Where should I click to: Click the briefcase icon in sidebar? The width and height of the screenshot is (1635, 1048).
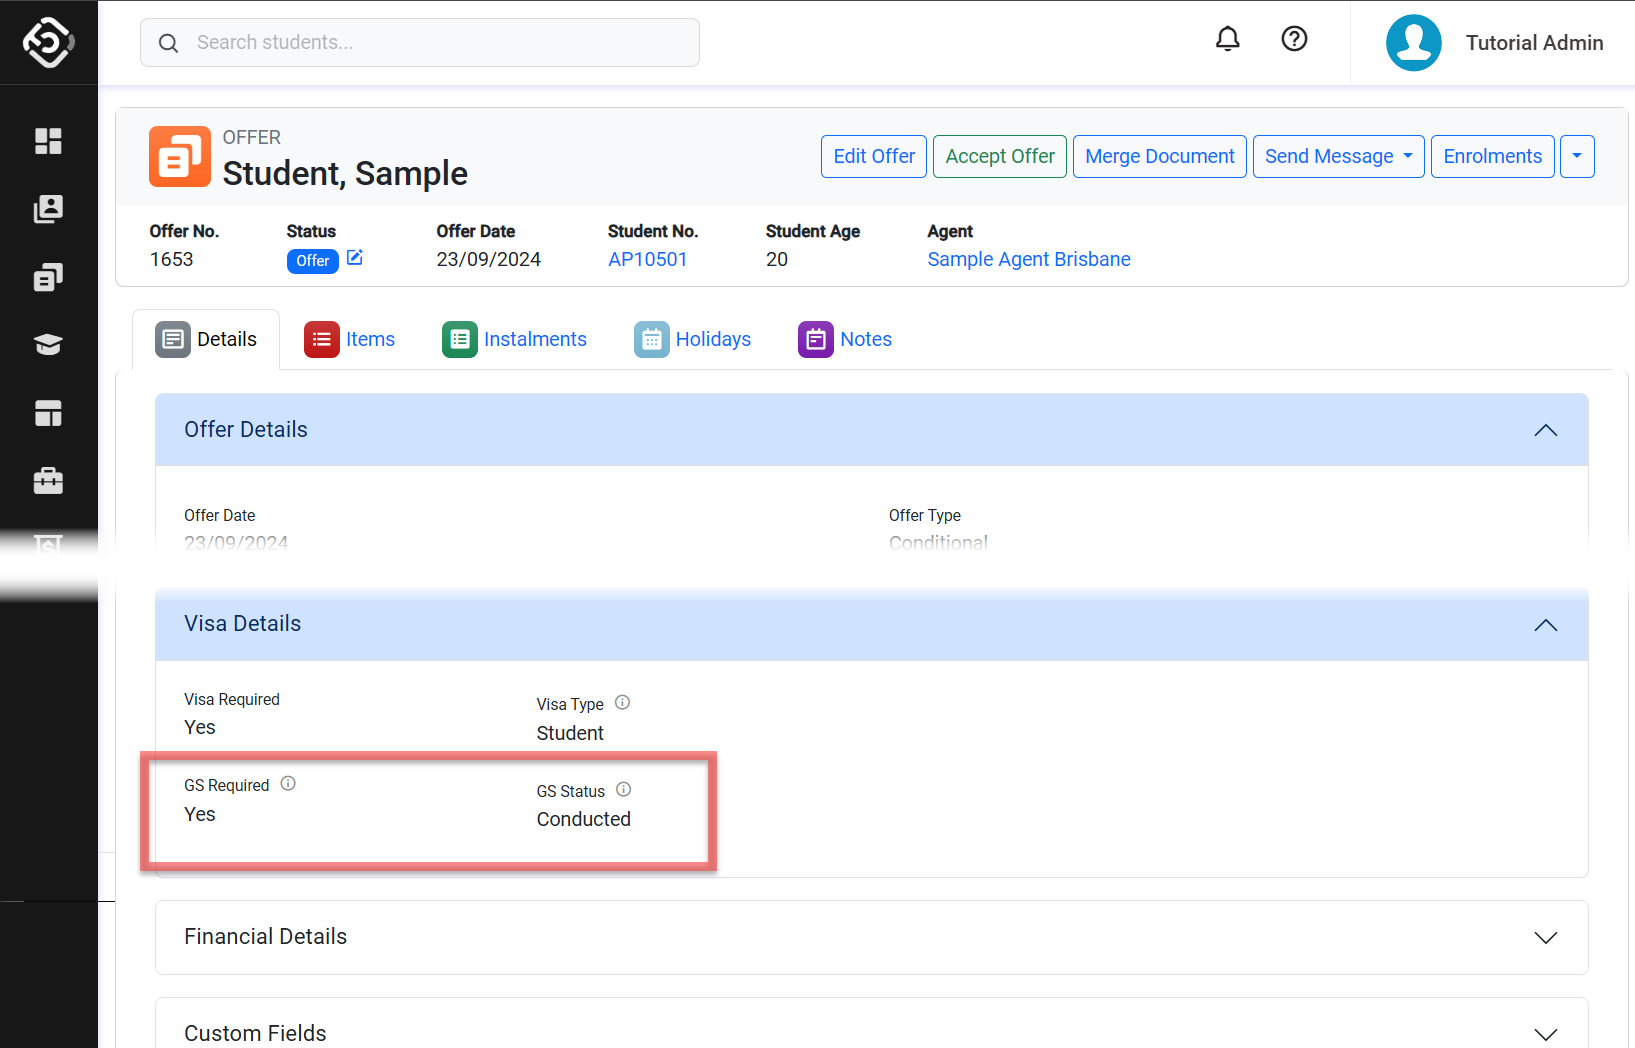coord(48,481)
